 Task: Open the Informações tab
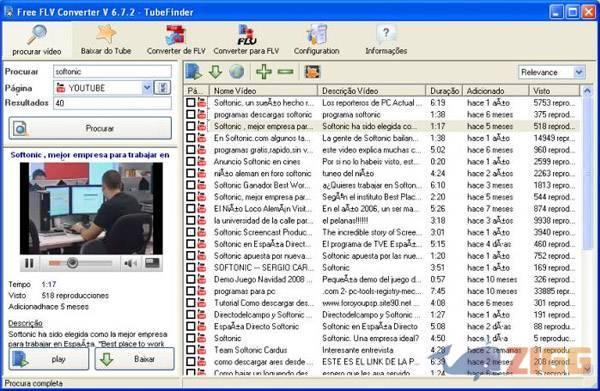point(386,40)
